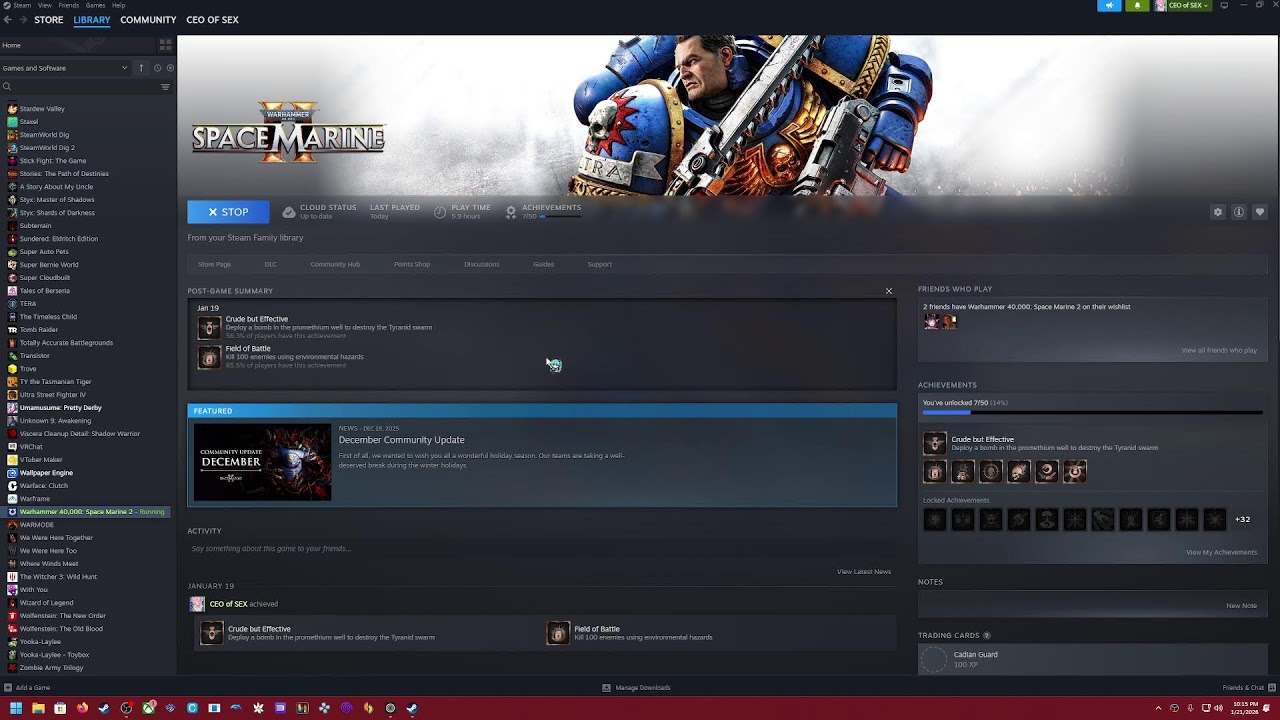Toggle favorite heart for Space Marine 2
Viewport: 1280px width, 720px height.
[1260, 212]
